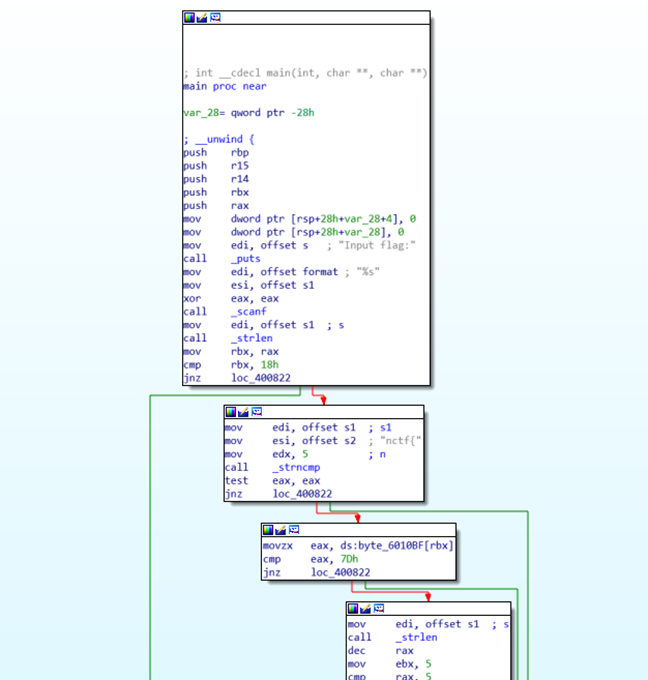The image size is (648, 680).
Task: Click 'jnz loc_400822' in main proc node
Action: pyautogui.click(x=237, y=378)
